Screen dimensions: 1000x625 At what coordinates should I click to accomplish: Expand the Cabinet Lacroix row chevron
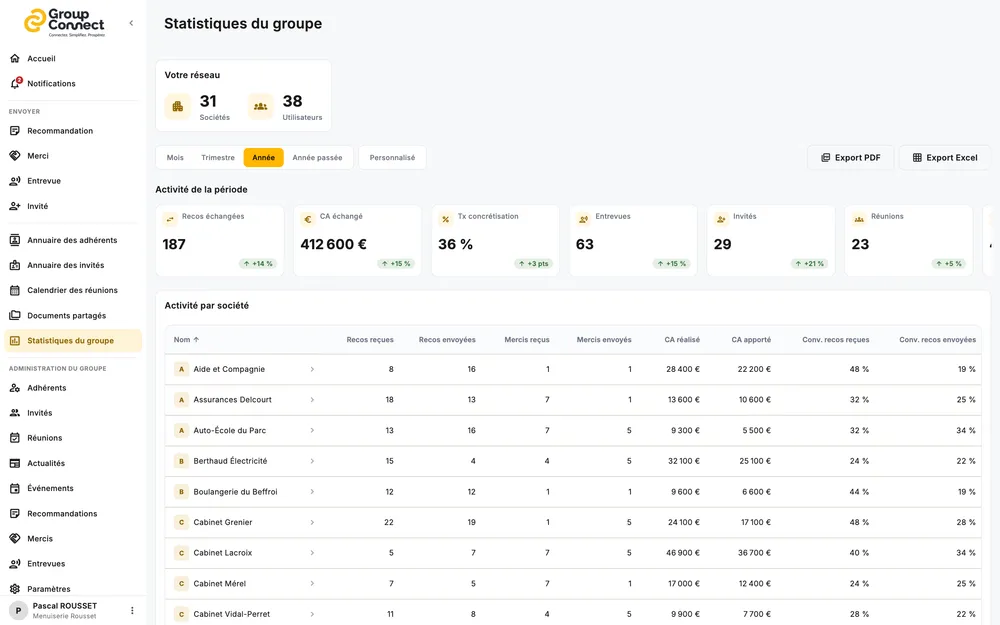coord(312,553)
